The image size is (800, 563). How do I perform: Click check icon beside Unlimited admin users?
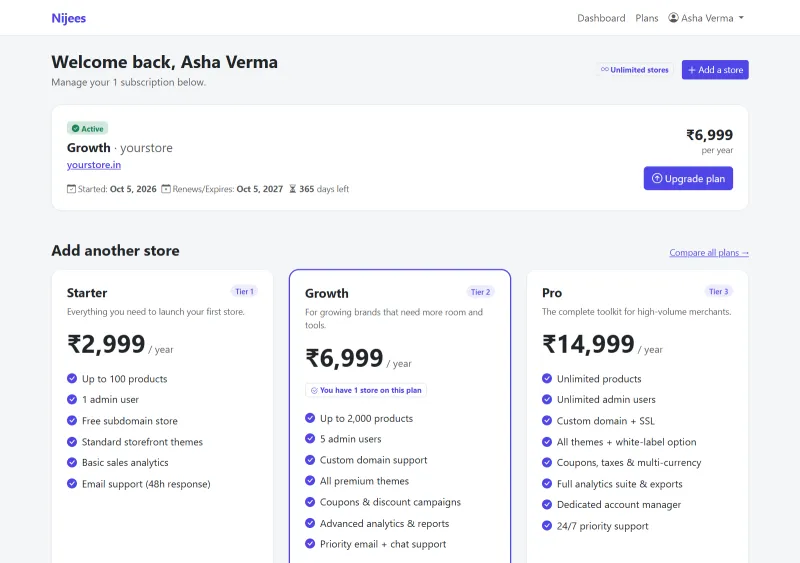click(547, 399)
